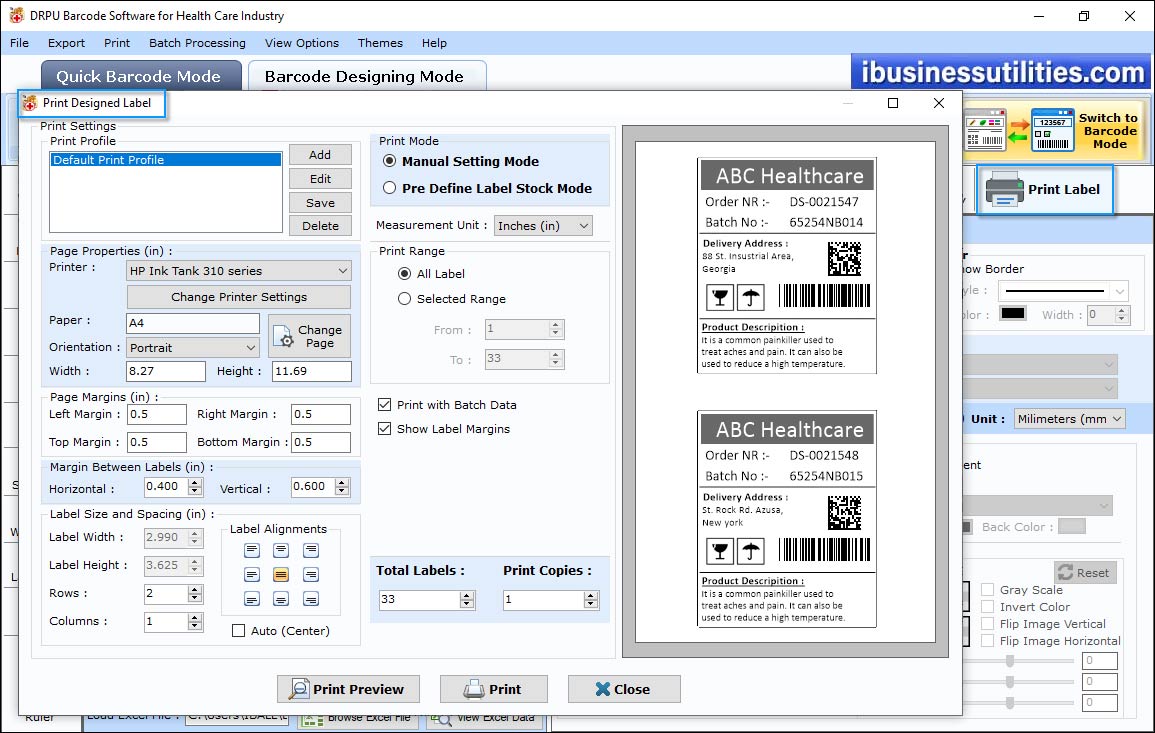The height and width of the screenshot is (733, 1155).
Task: Click the Back Color swatch
Action: pyautogui.click(x=1071, y=526)
